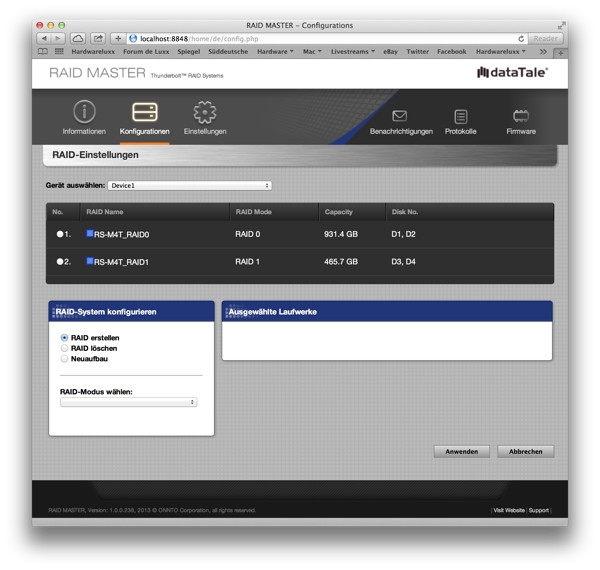Image resolution: width=600 pixels, height=570 pixels.
Task: Select the Neuaufbau option
Action: pos(64,358)
